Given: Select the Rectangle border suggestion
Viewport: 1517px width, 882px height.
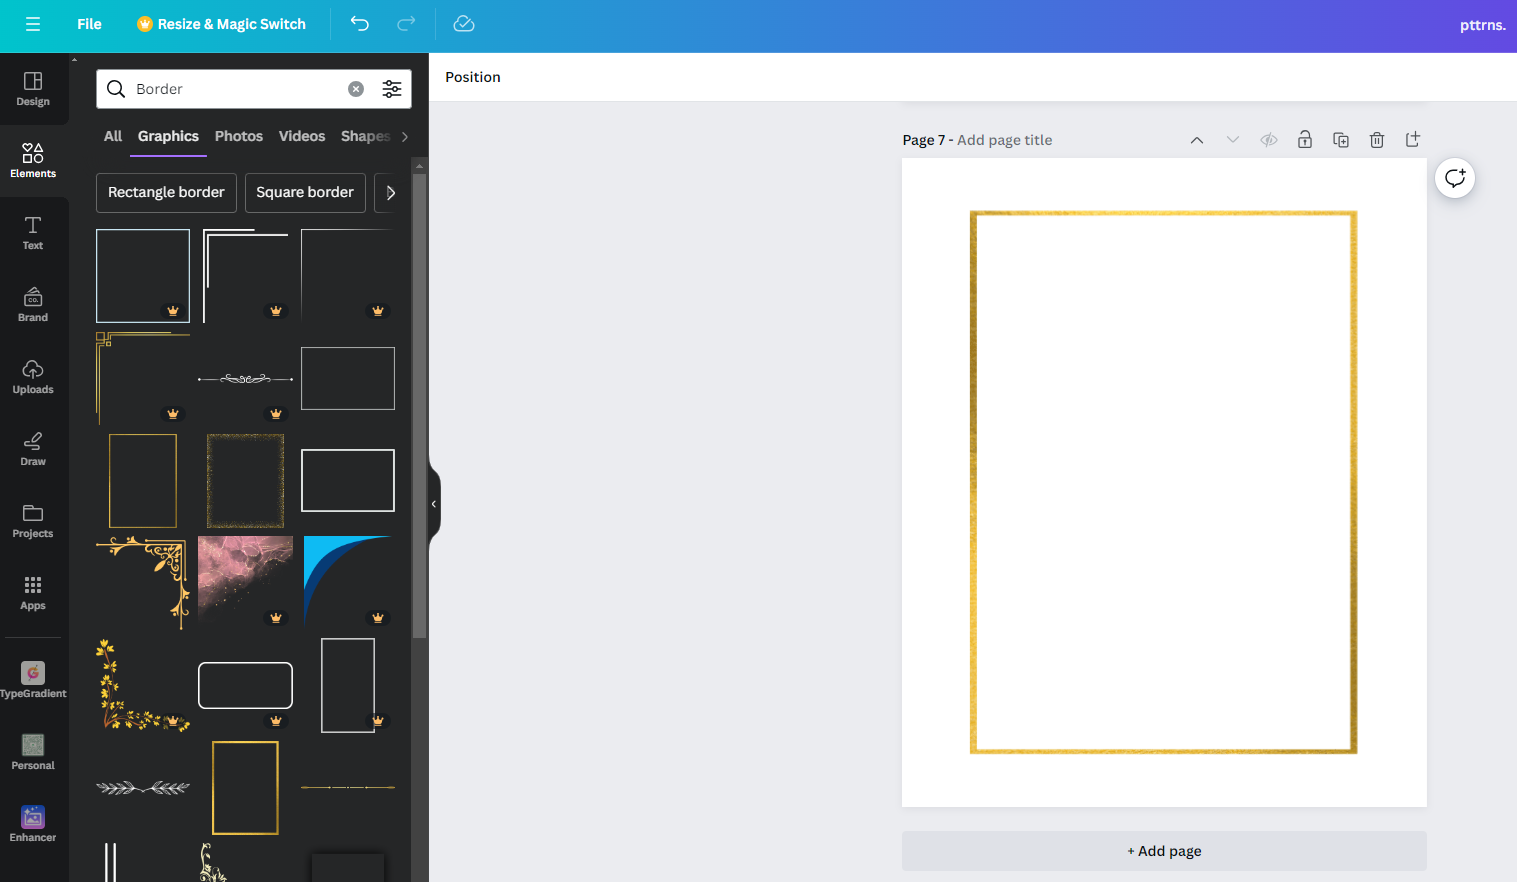Looking at the screenshot, I should (166, 193).
